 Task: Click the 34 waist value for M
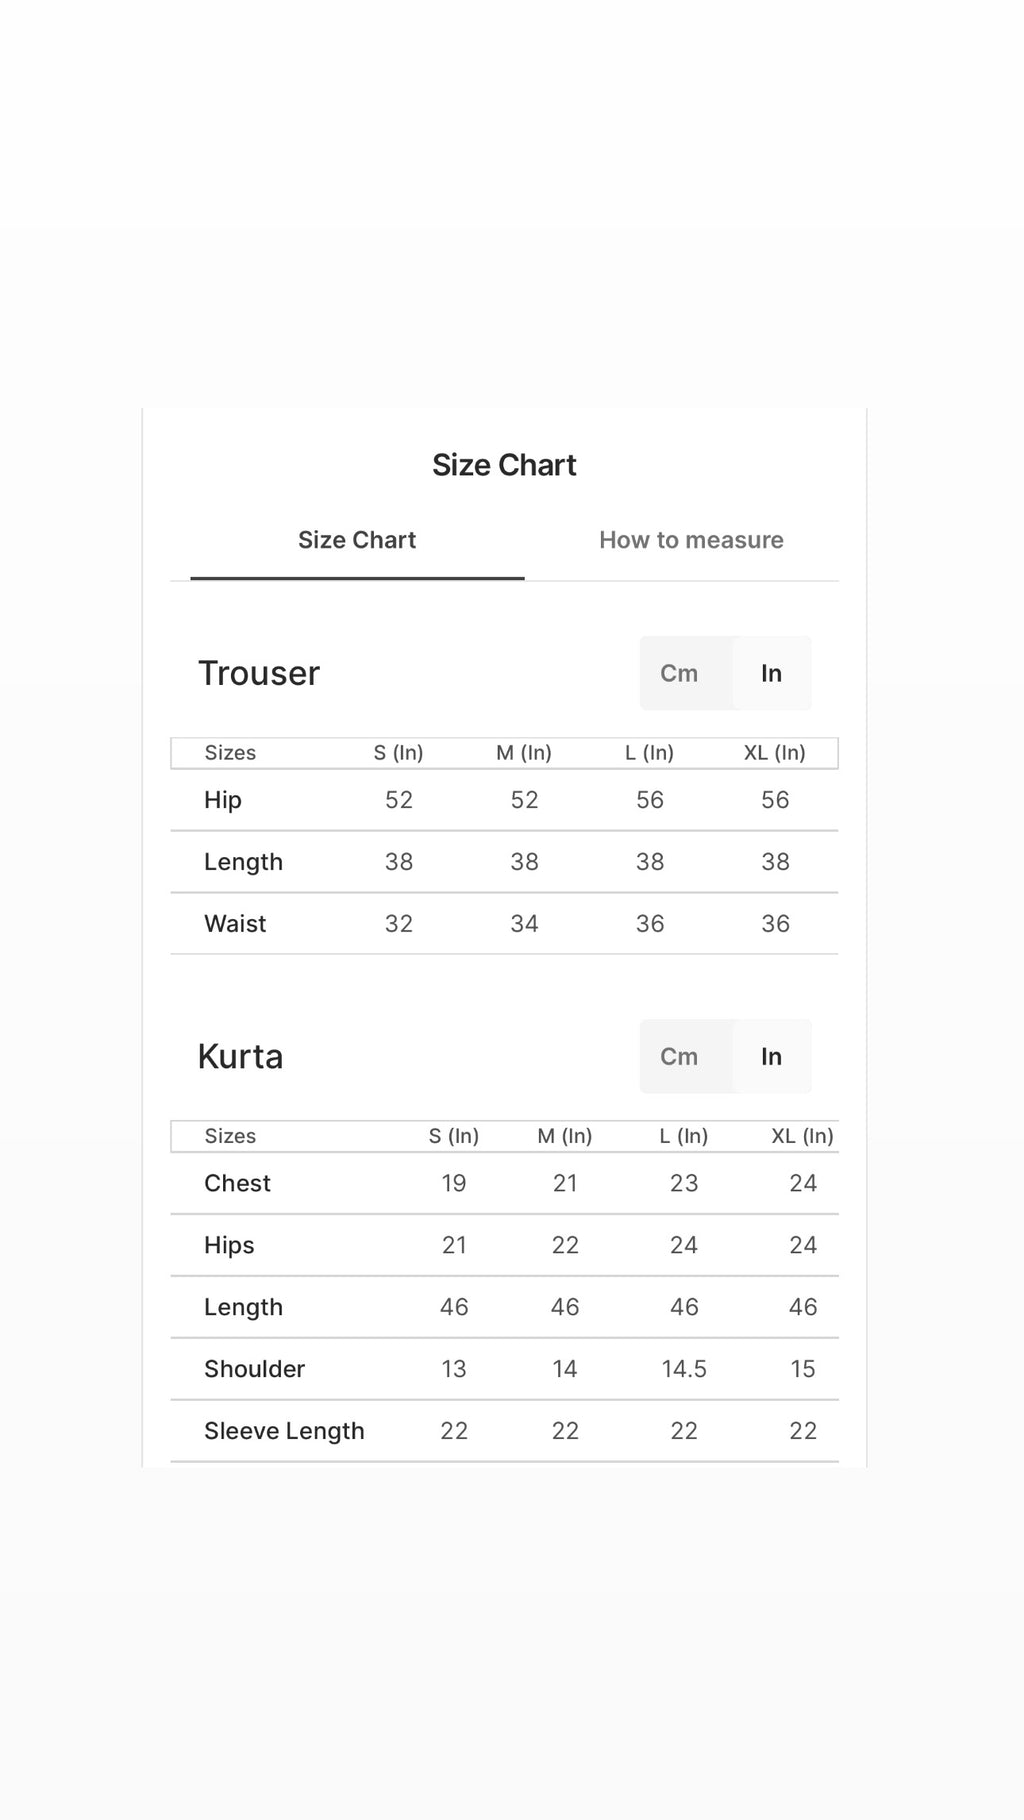pyautogui.click(x=524, y=923)
